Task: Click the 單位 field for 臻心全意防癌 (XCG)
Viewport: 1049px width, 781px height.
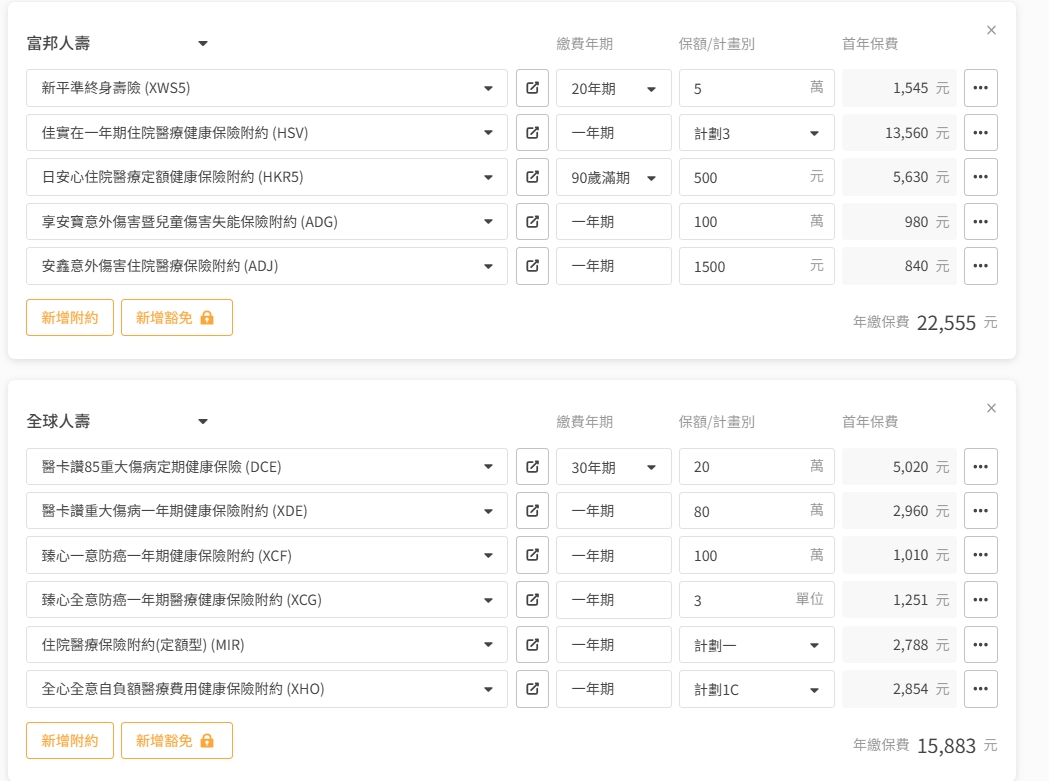Action: [740, 600]
